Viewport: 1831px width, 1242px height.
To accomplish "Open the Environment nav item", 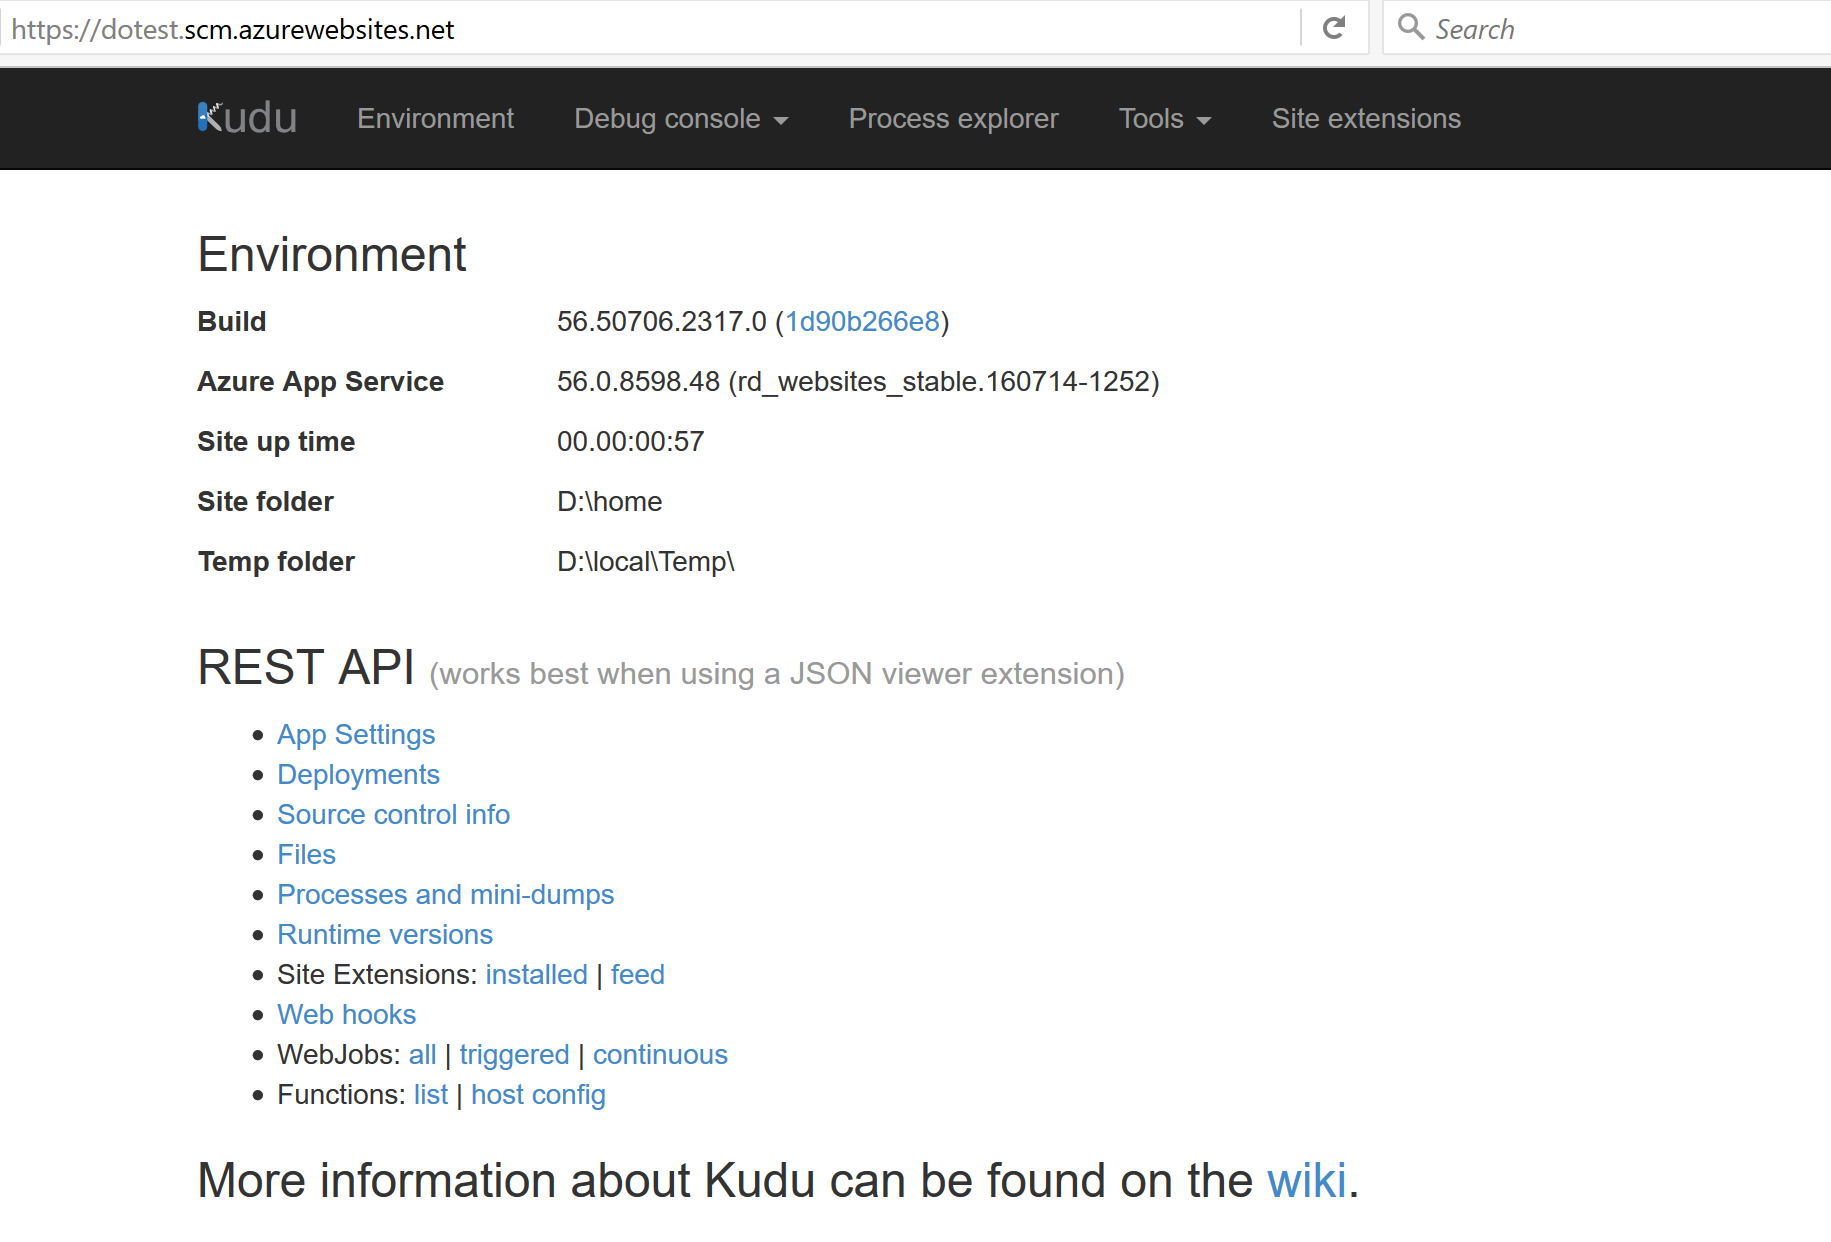I will [435, 118].
